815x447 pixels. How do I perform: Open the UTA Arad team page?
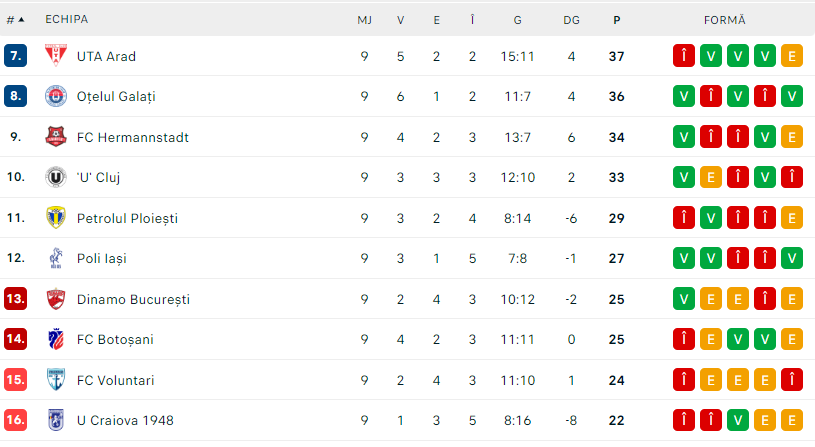[106, 56]
